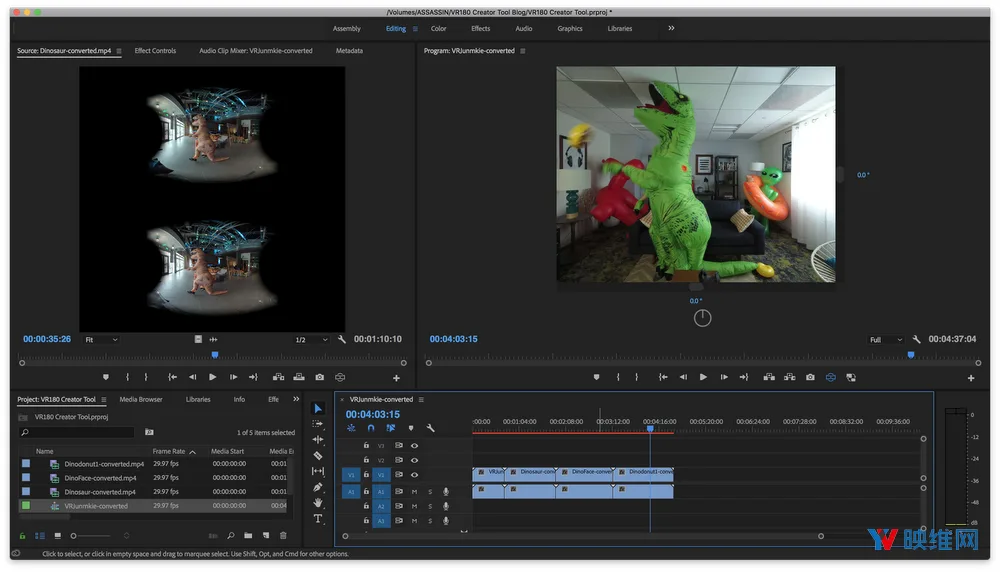Select the Type tool
Screen dimensions: 1000x572
(x=318, y=518)
